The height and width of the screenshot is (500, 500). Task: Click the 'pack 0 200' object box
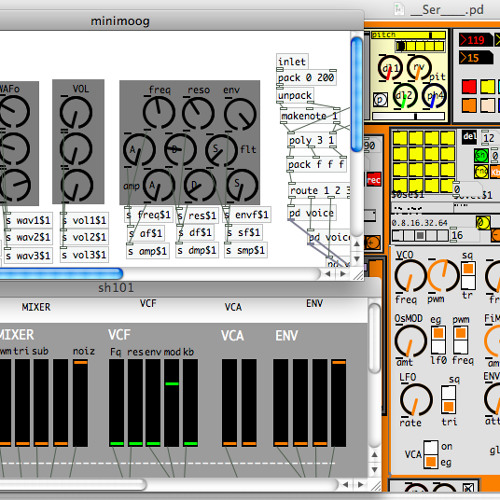point(306,78)
